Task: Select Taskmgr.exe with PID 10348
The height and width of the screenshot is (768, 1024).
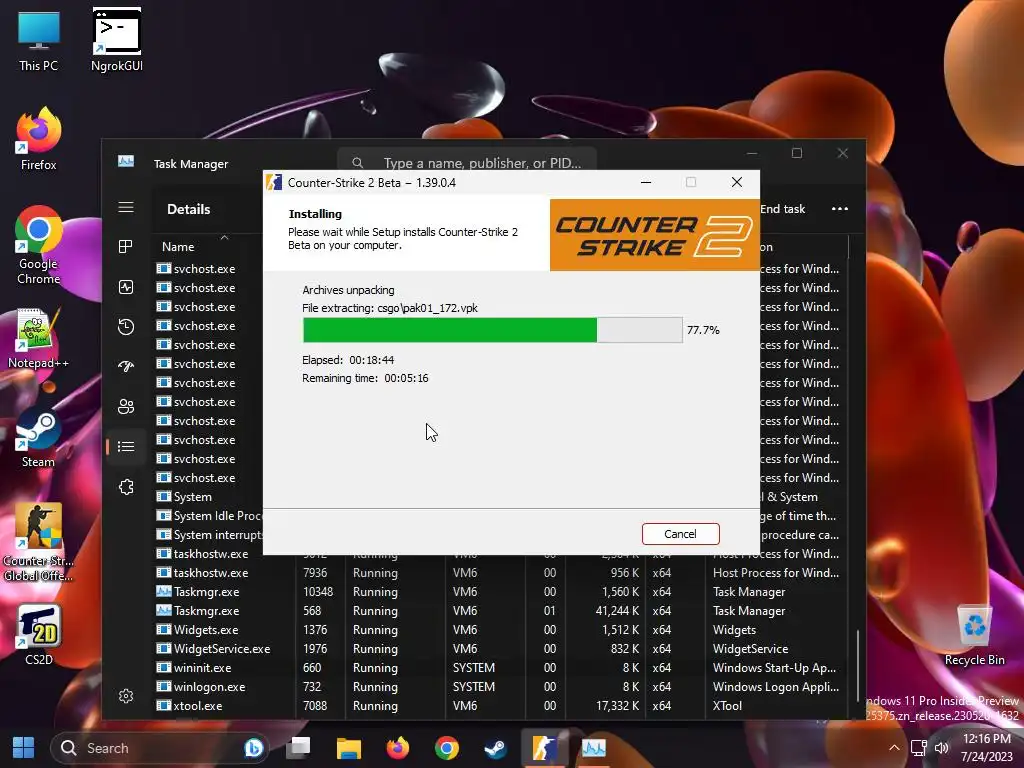Action: coord(500,592)
